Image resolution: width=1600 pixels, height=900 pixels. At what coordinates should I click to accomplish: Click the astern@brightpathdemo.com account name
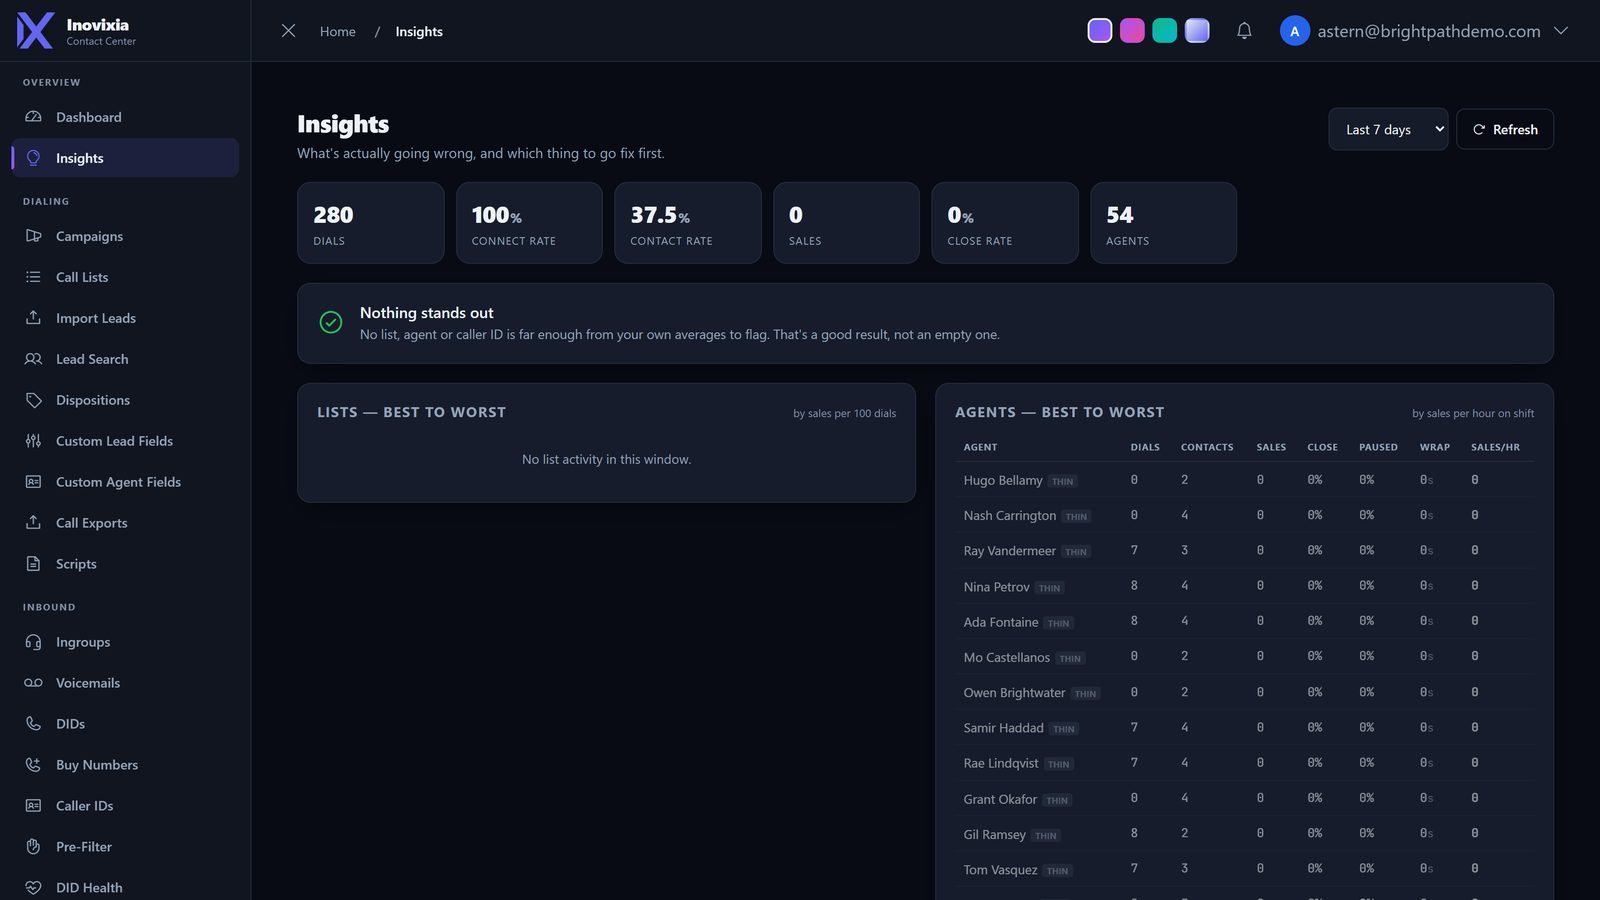tap(1429, 31)
